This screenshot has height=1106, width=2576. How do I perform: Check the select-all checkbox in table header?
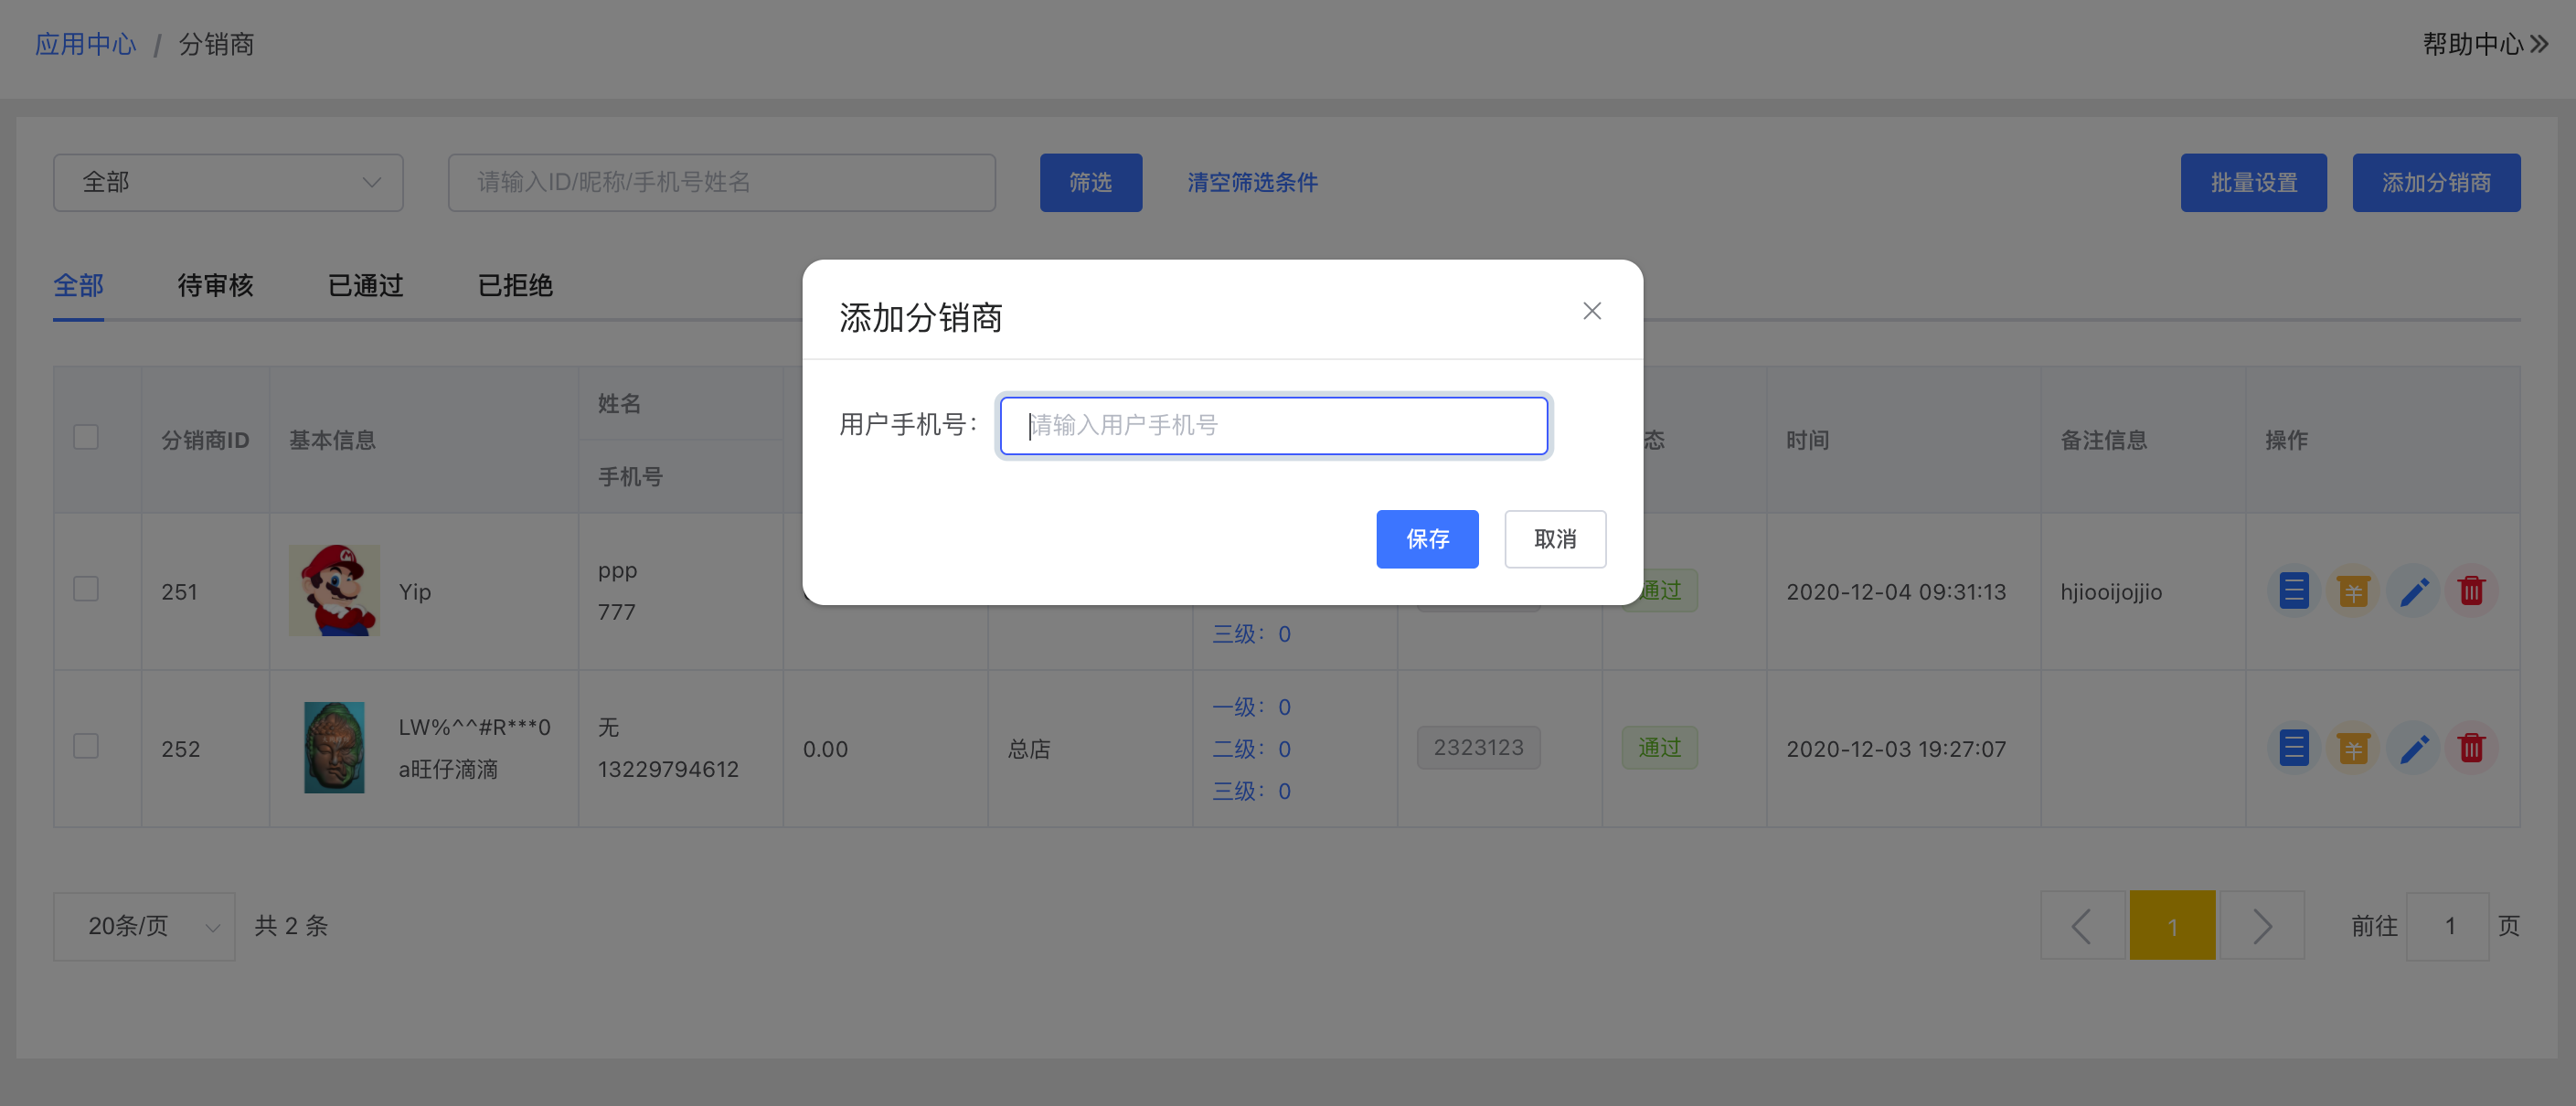86,438
